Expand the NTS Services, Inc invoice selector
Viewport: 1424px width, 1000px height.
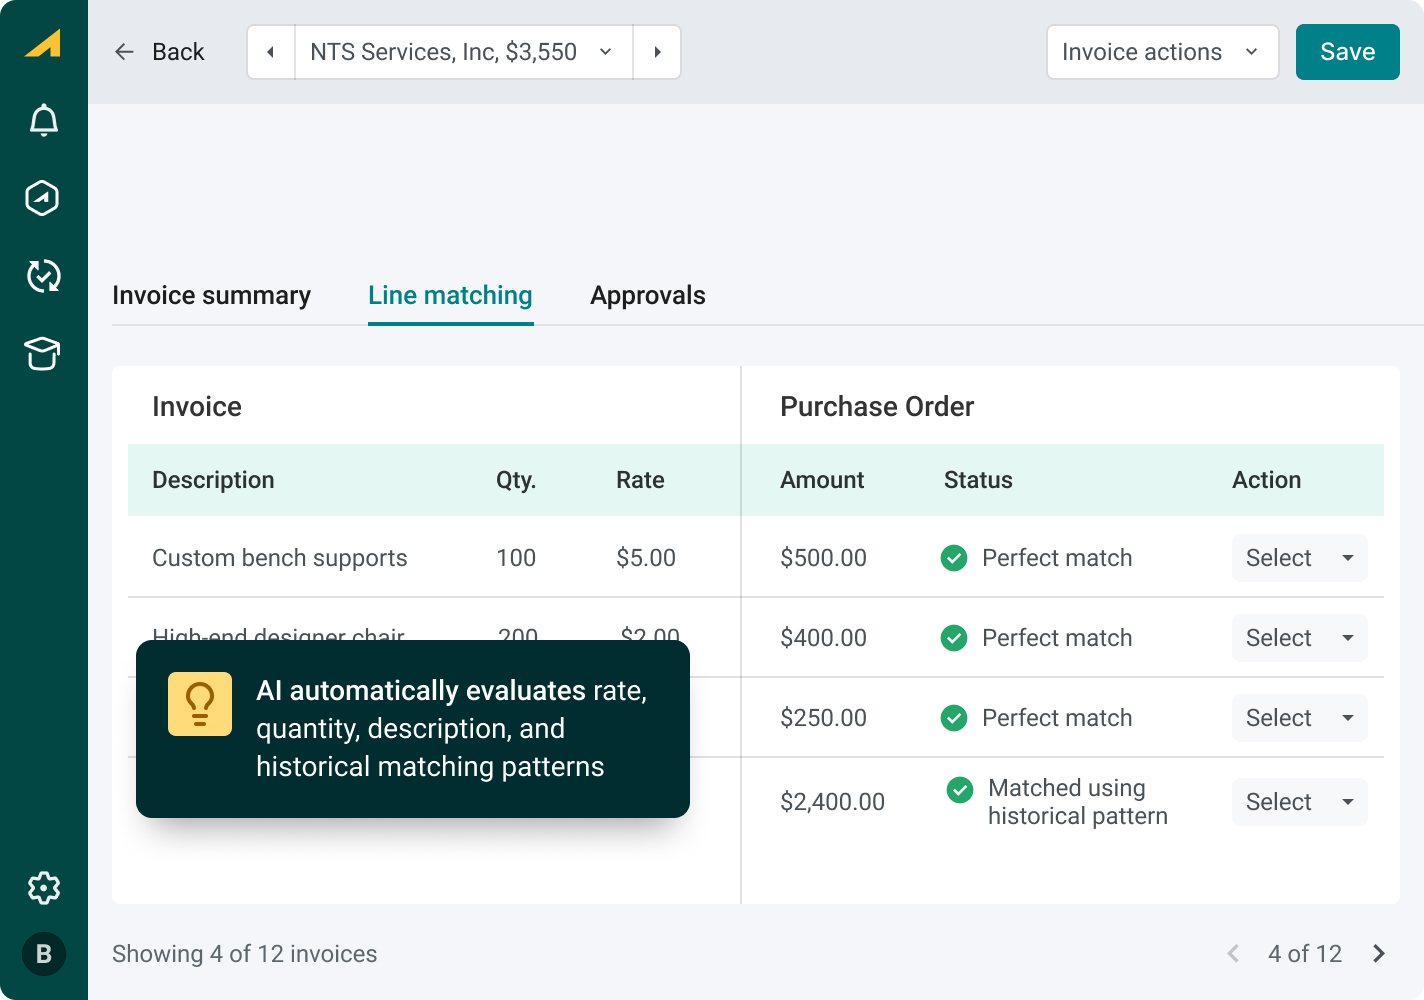[x=463, y=52]
